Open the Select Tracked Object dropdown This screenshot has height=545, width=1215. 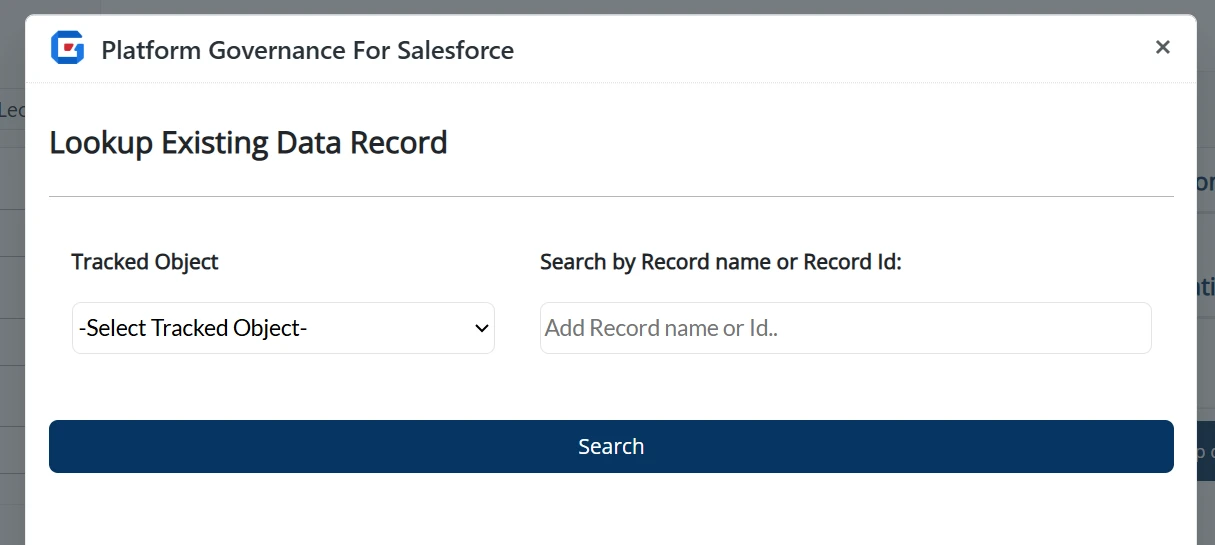tap(283, 328)
